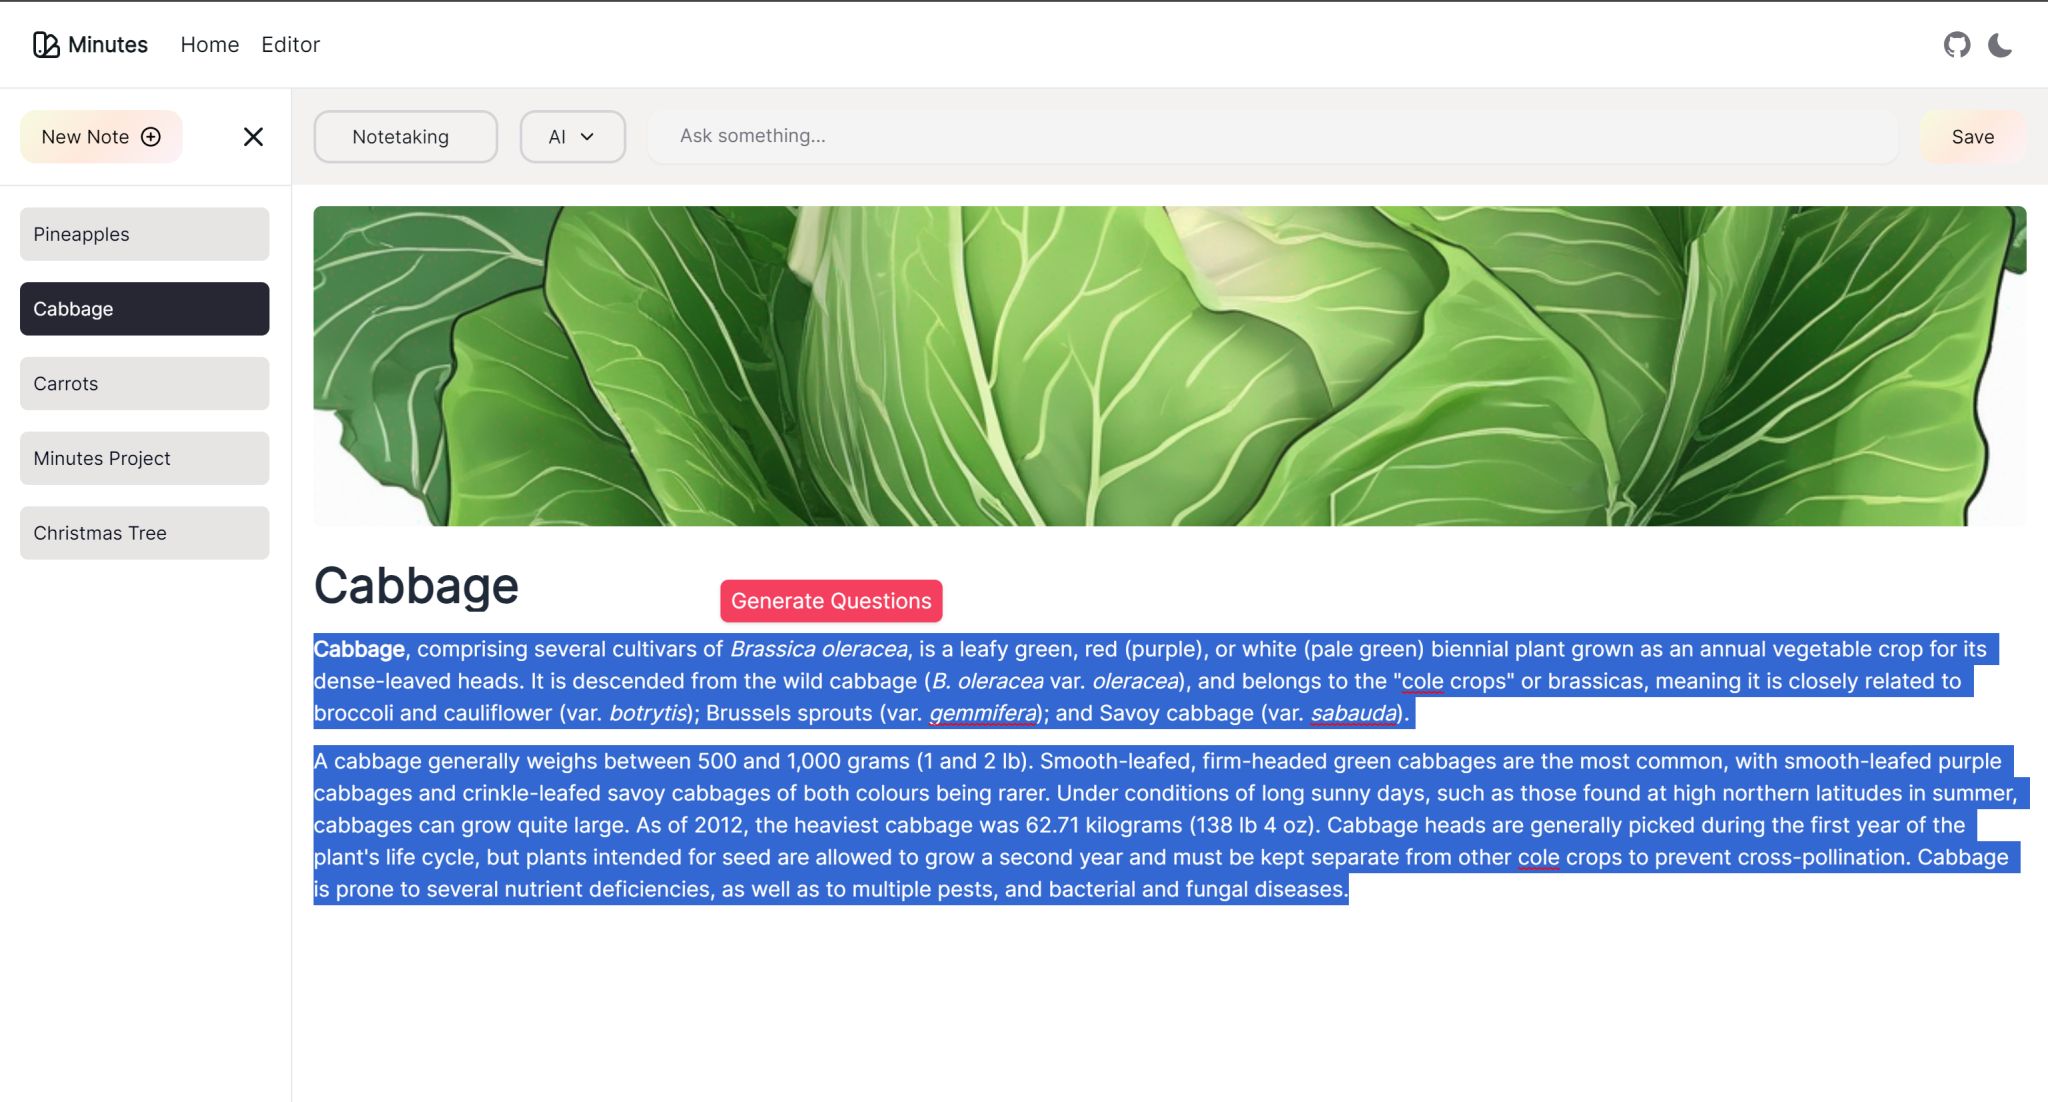Open the Editor page
Screen dimensions: 2048x1102
pos(290,45)
